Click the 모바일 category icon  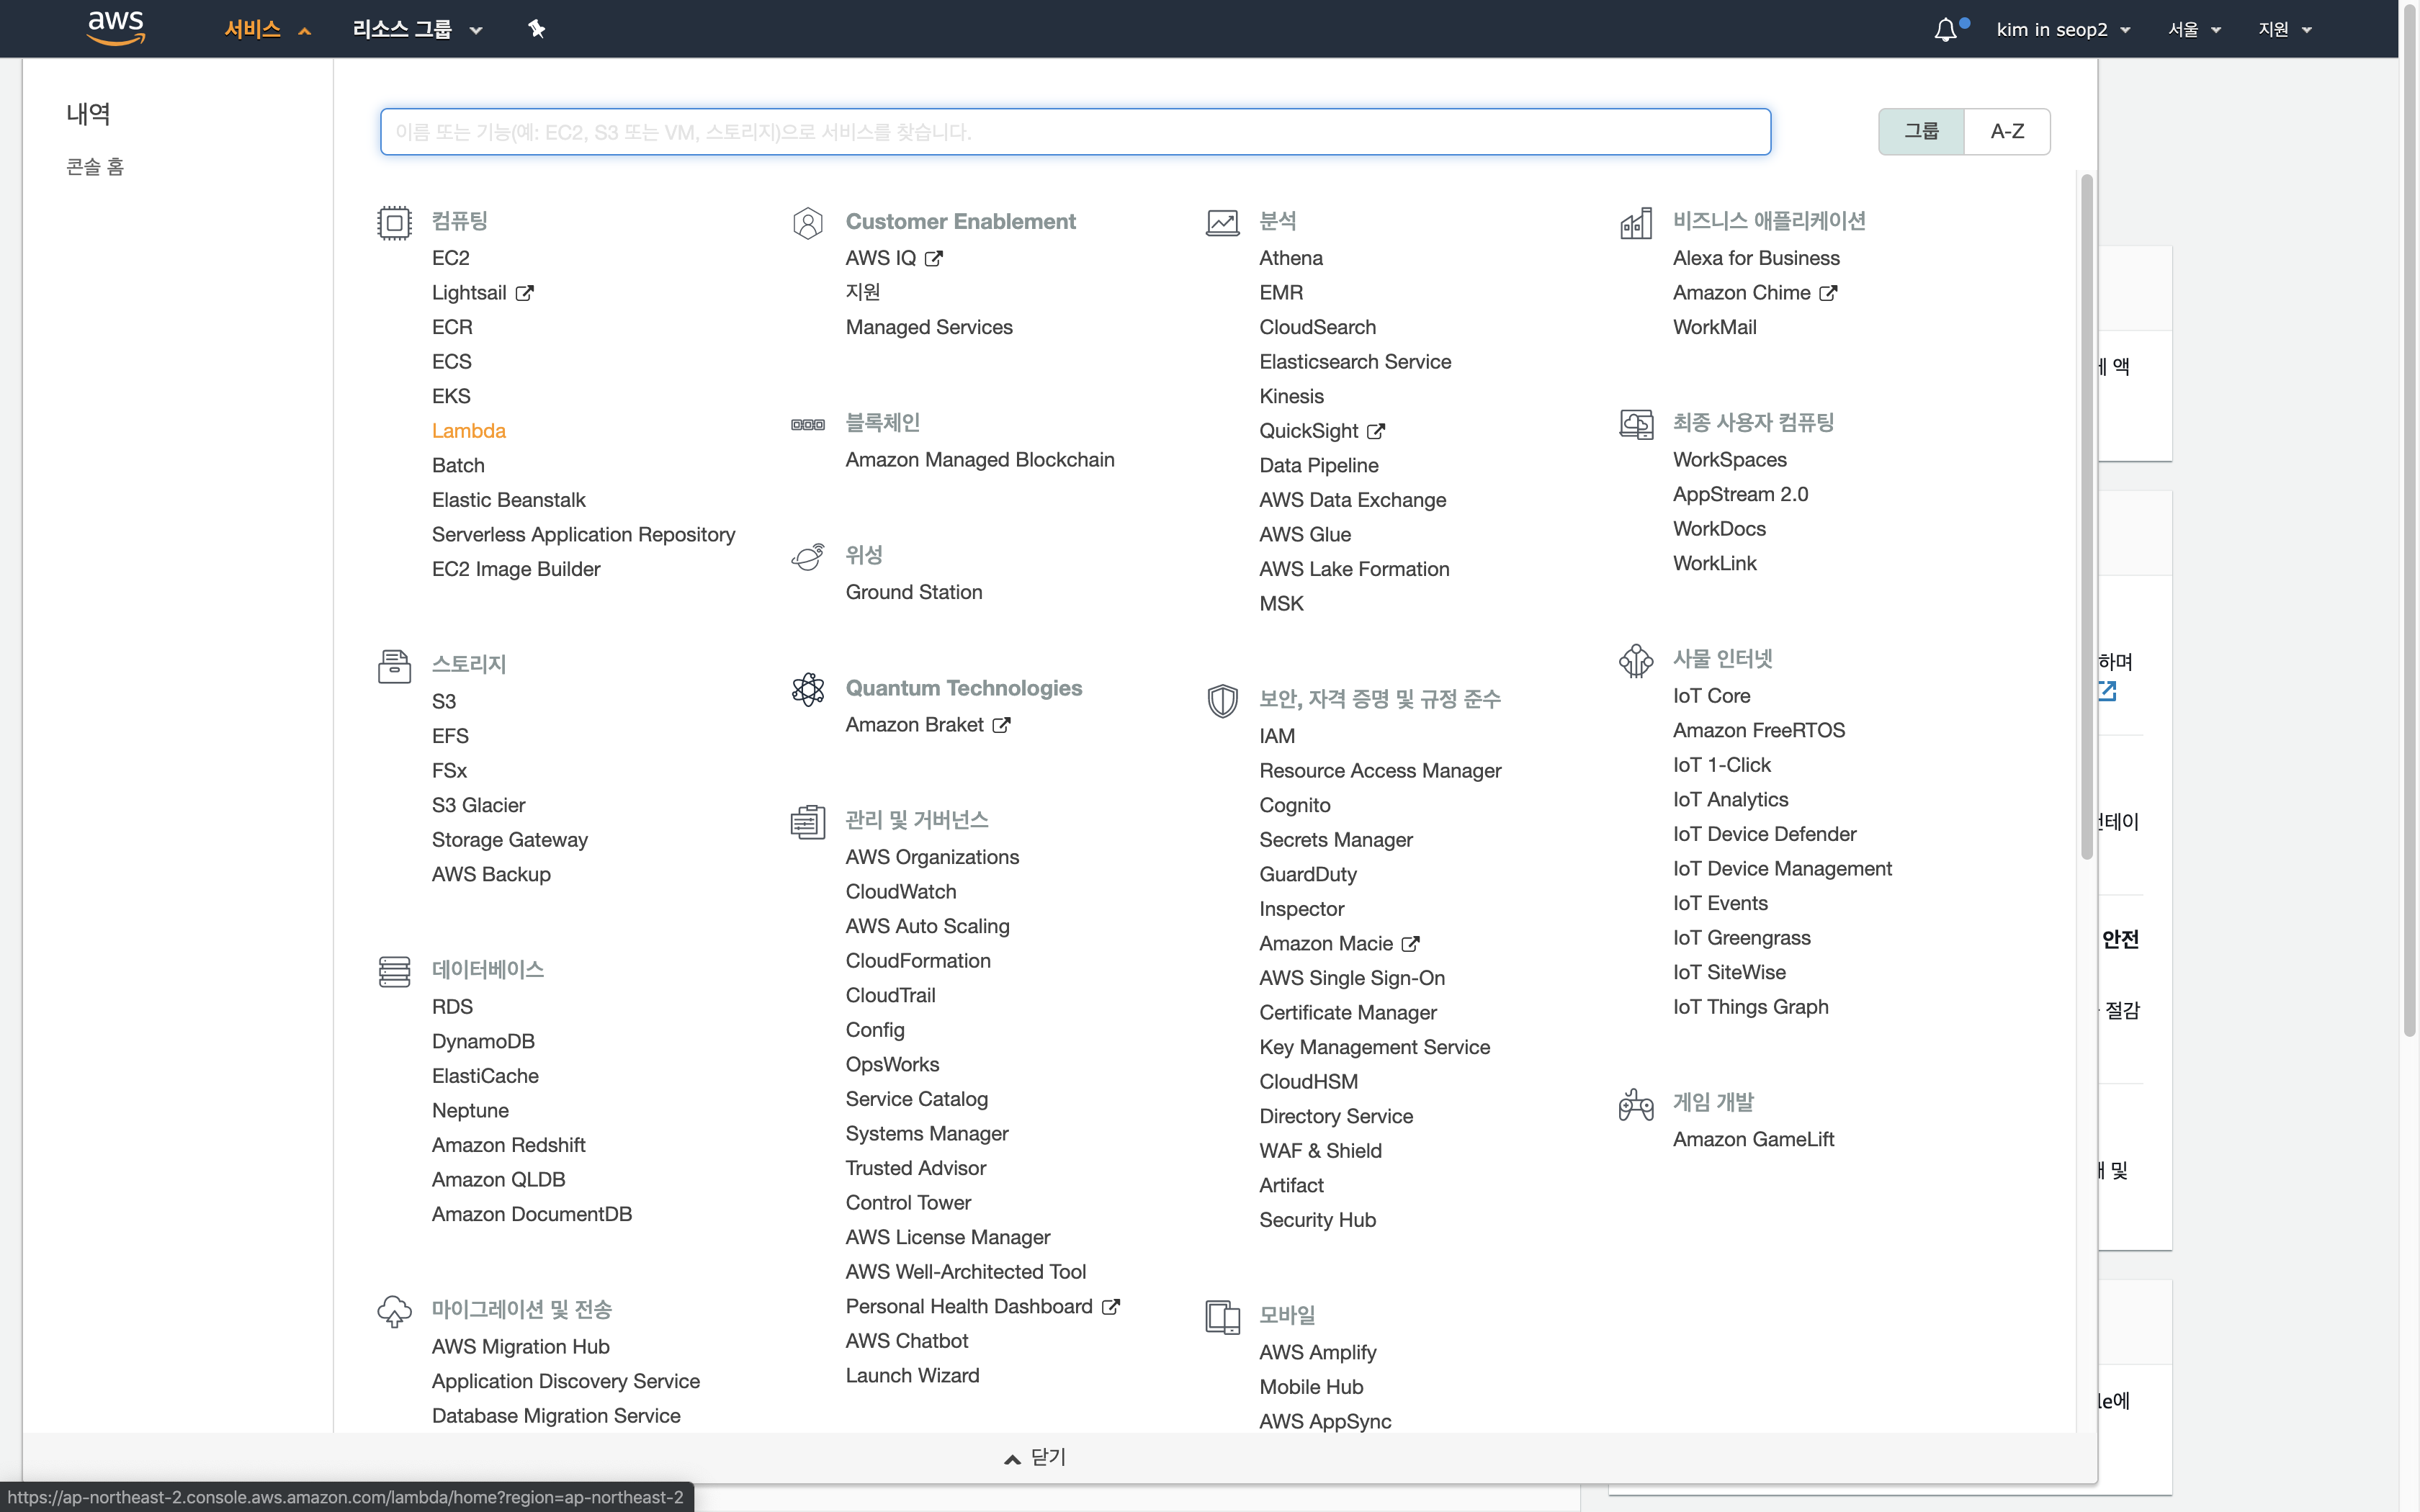pyautogui.click(x=1222, y=1317)
